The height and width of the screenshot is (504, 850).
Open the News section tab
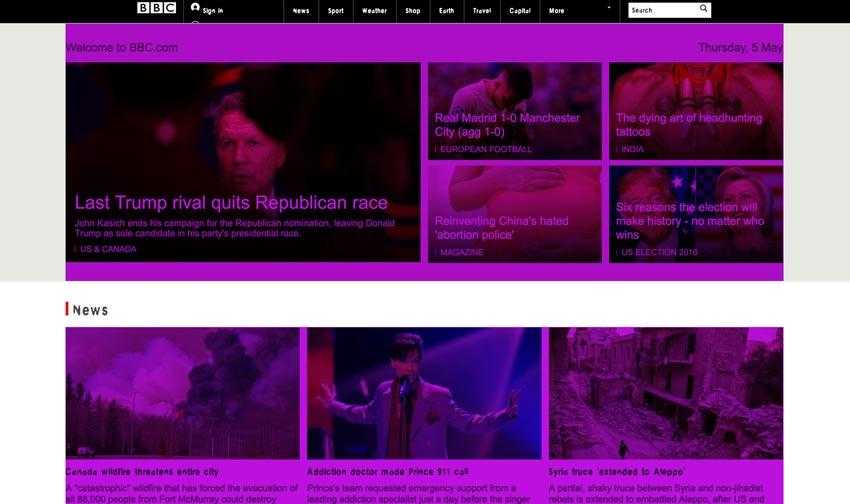pyautogui.click(x=301, y=11)
